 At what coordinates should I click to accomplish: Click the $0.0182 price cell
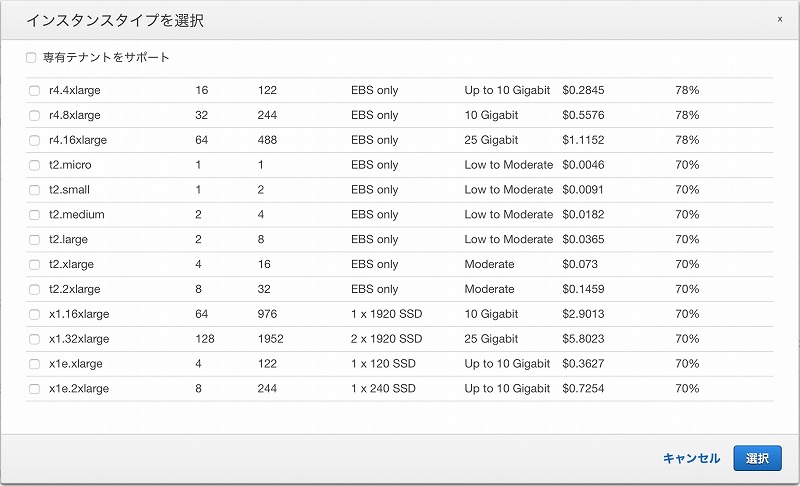point(583,215)
